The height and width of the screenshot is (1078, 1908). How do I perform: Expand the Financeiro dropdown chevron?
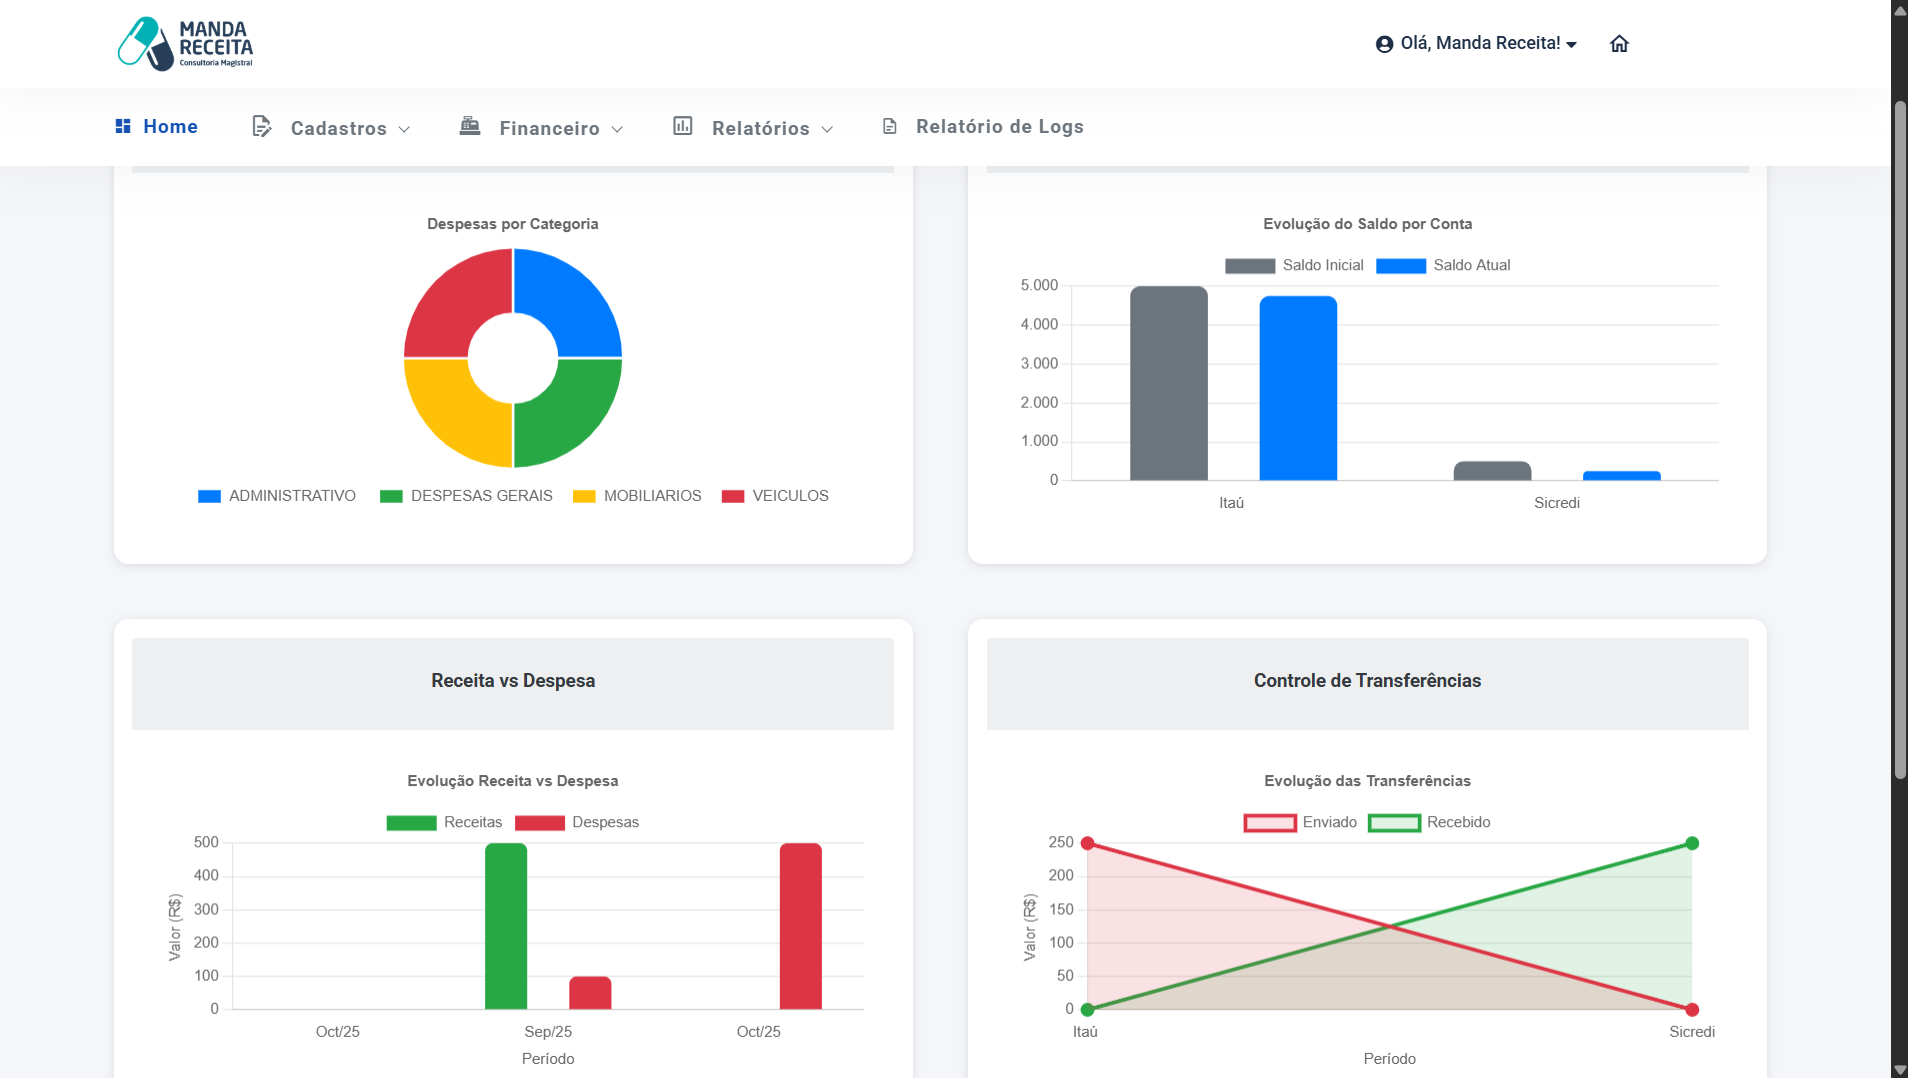click(617, 129)
